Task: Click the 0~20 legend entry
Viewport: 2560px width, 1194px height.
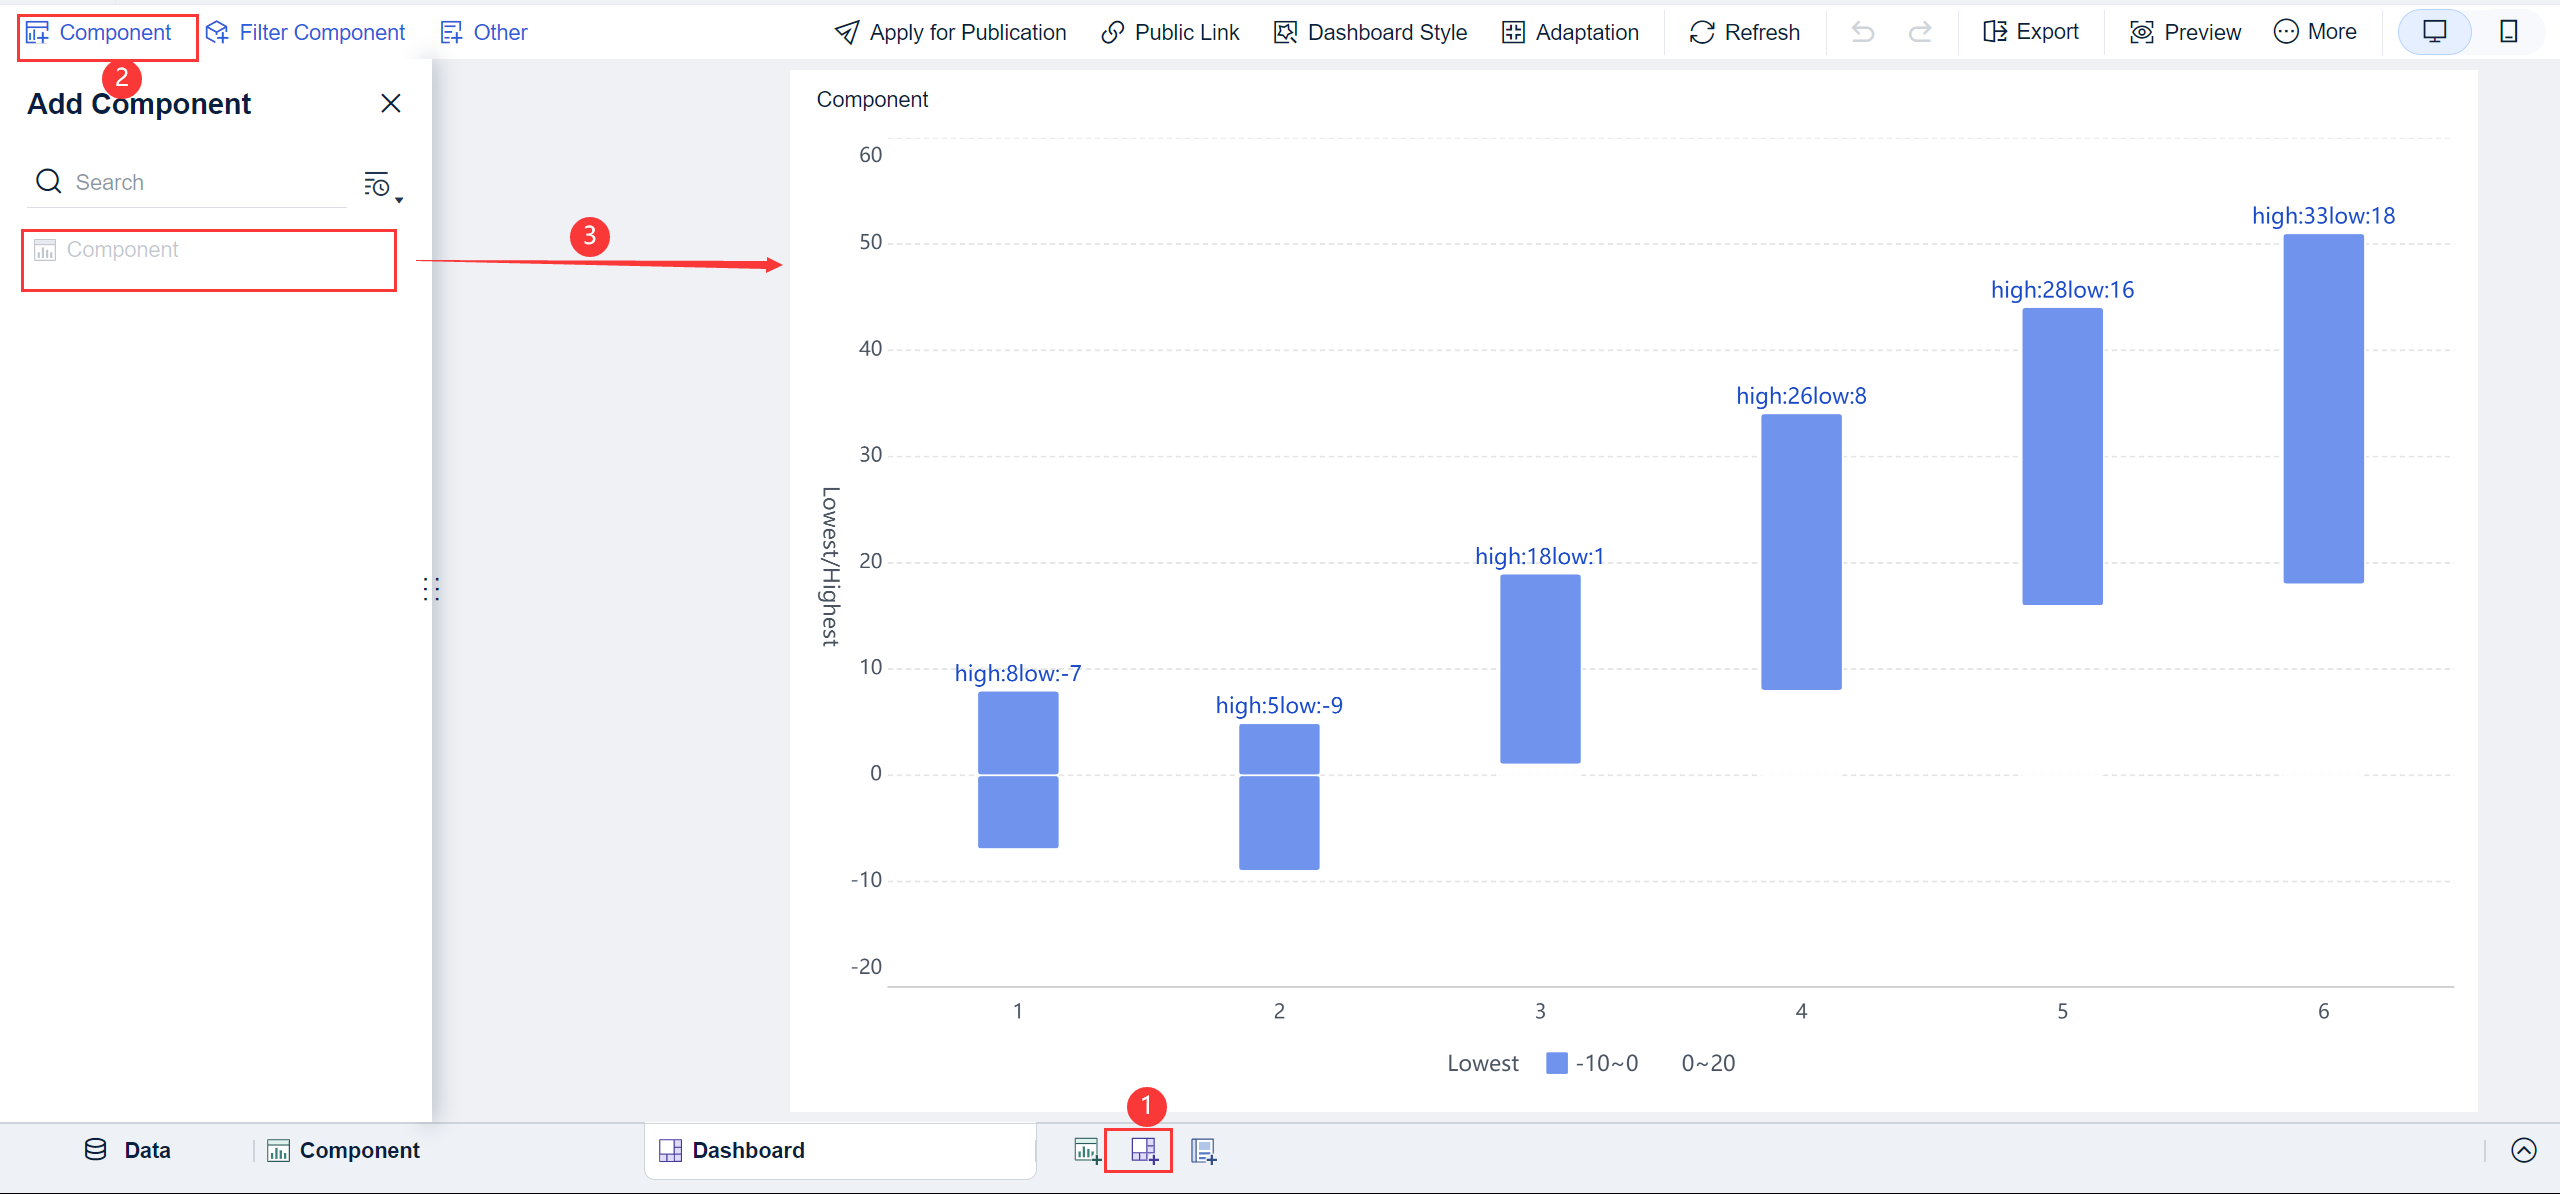Action: tap(1708, 1063)
